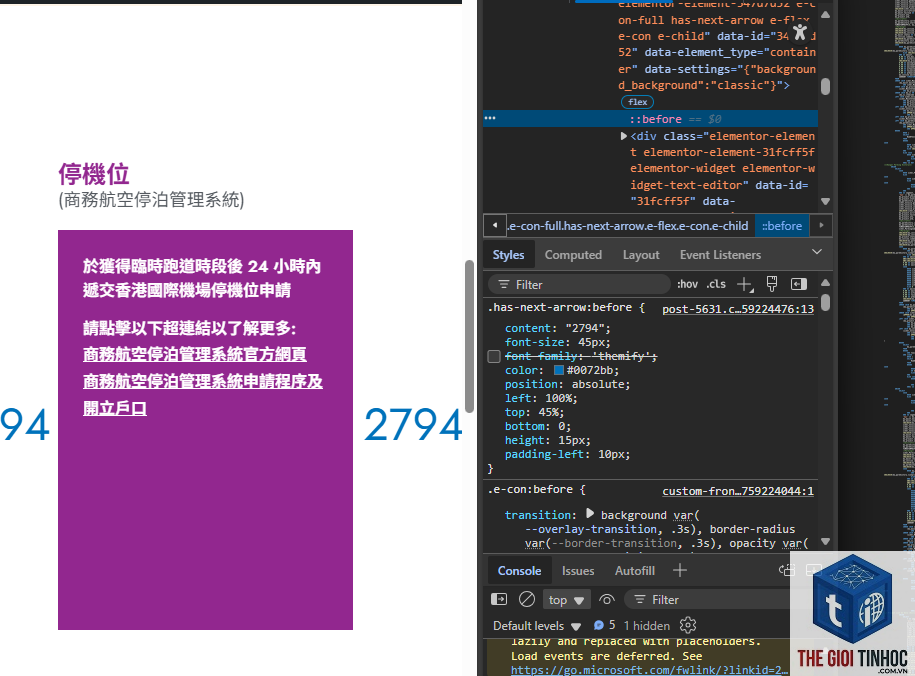Viewport: 915px width, 676px height.
Task: Select the ::before breadcrumb item
Action: [781, 226]
